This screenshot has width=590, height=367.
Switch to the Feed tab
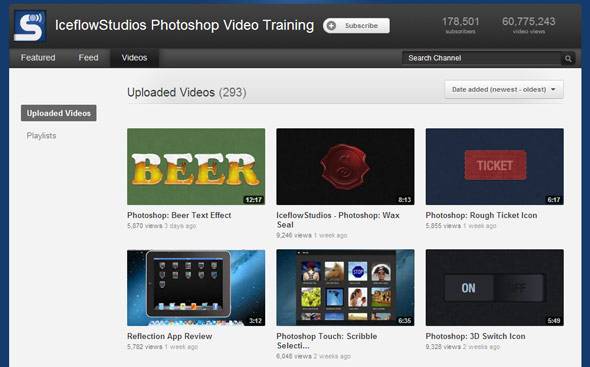[88, 58]
